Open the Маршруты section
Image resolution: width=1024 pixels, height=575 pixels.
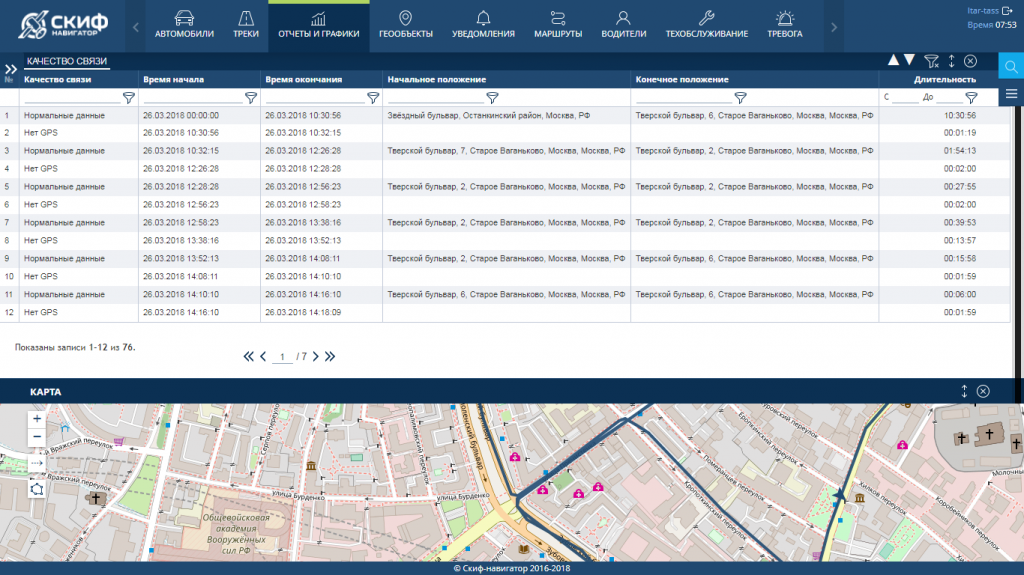tap(558, 26)
